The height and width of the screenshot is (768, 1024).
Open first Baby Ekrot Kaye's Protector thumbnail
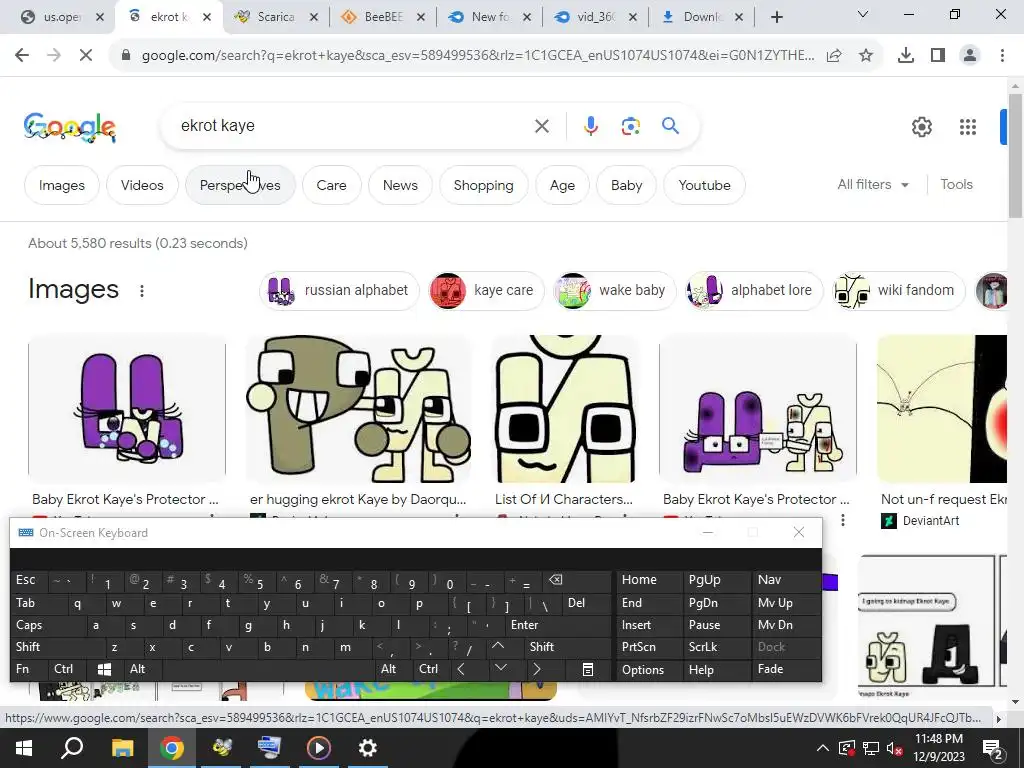[x=127, y=408]
